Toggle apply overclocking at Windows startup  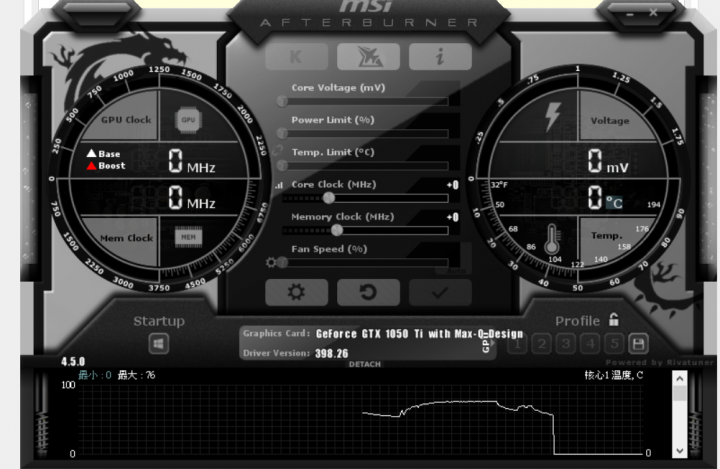point(159,344)
